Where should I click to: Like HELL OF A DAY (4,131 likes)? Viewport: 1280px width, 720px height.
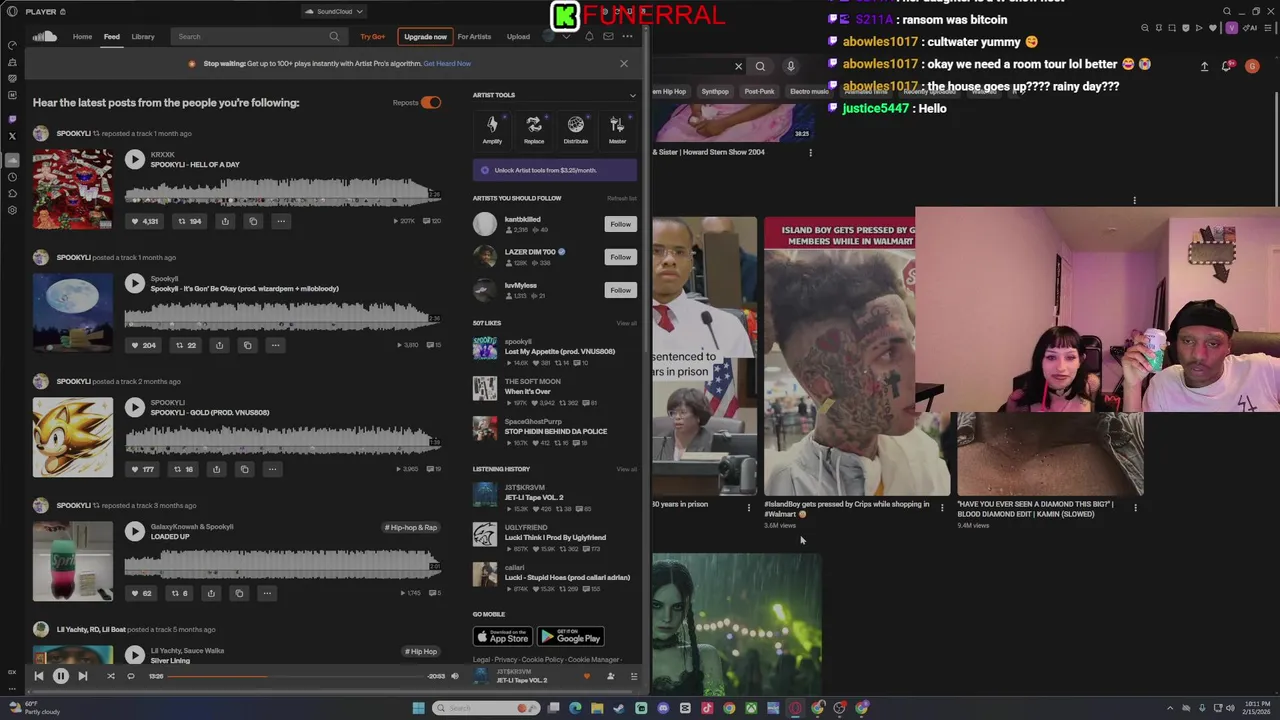(x=146, y=221)
